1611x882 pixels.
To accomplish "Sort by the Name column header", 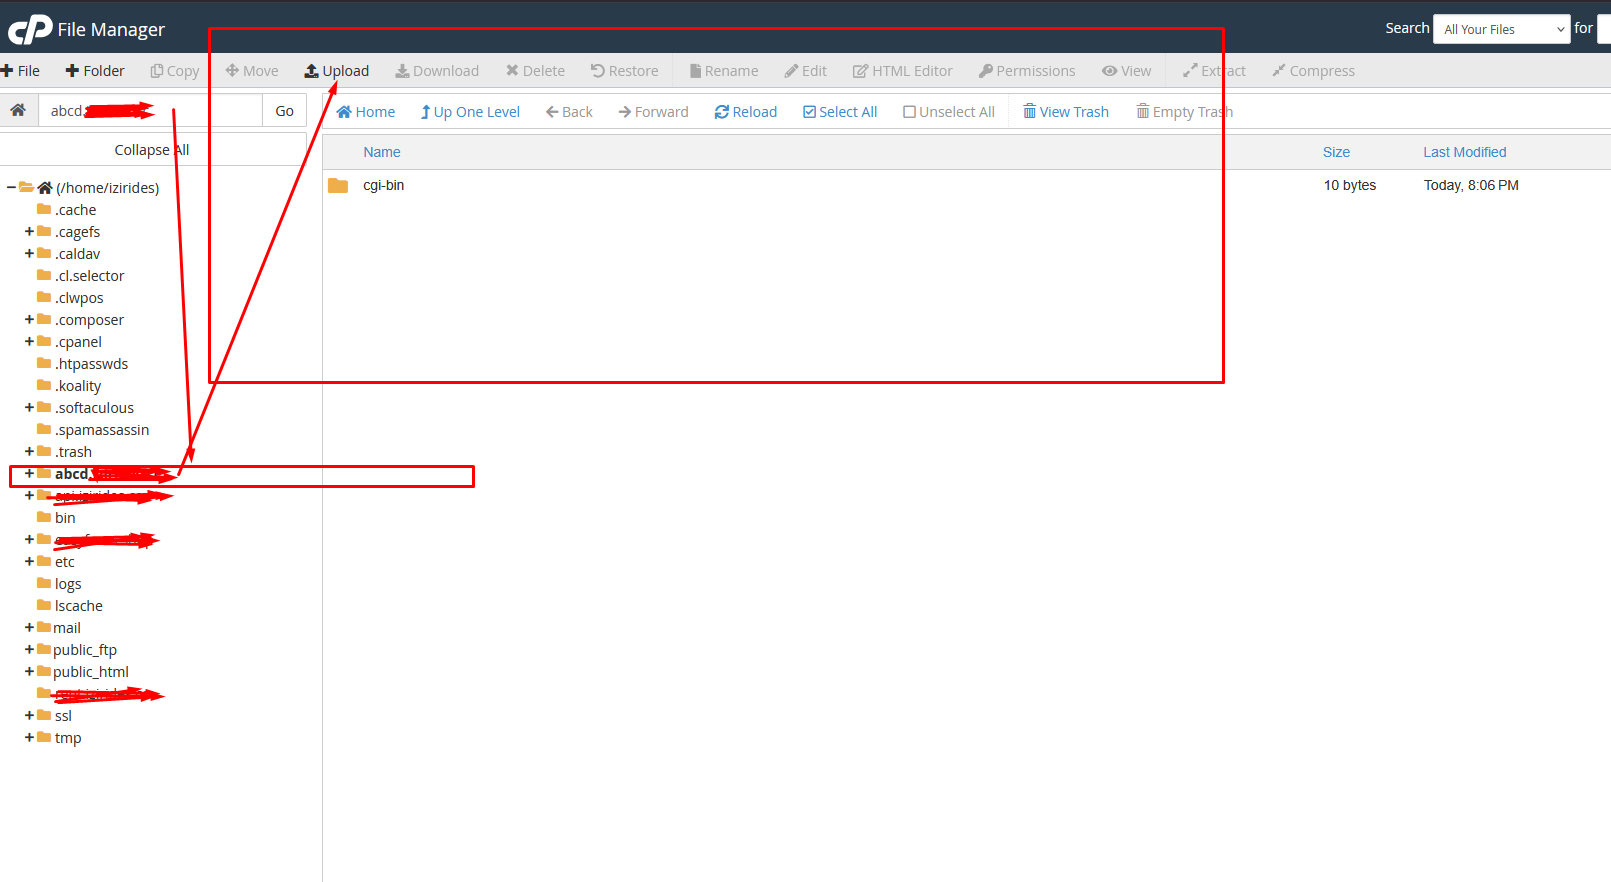I will tap(381, 152).
